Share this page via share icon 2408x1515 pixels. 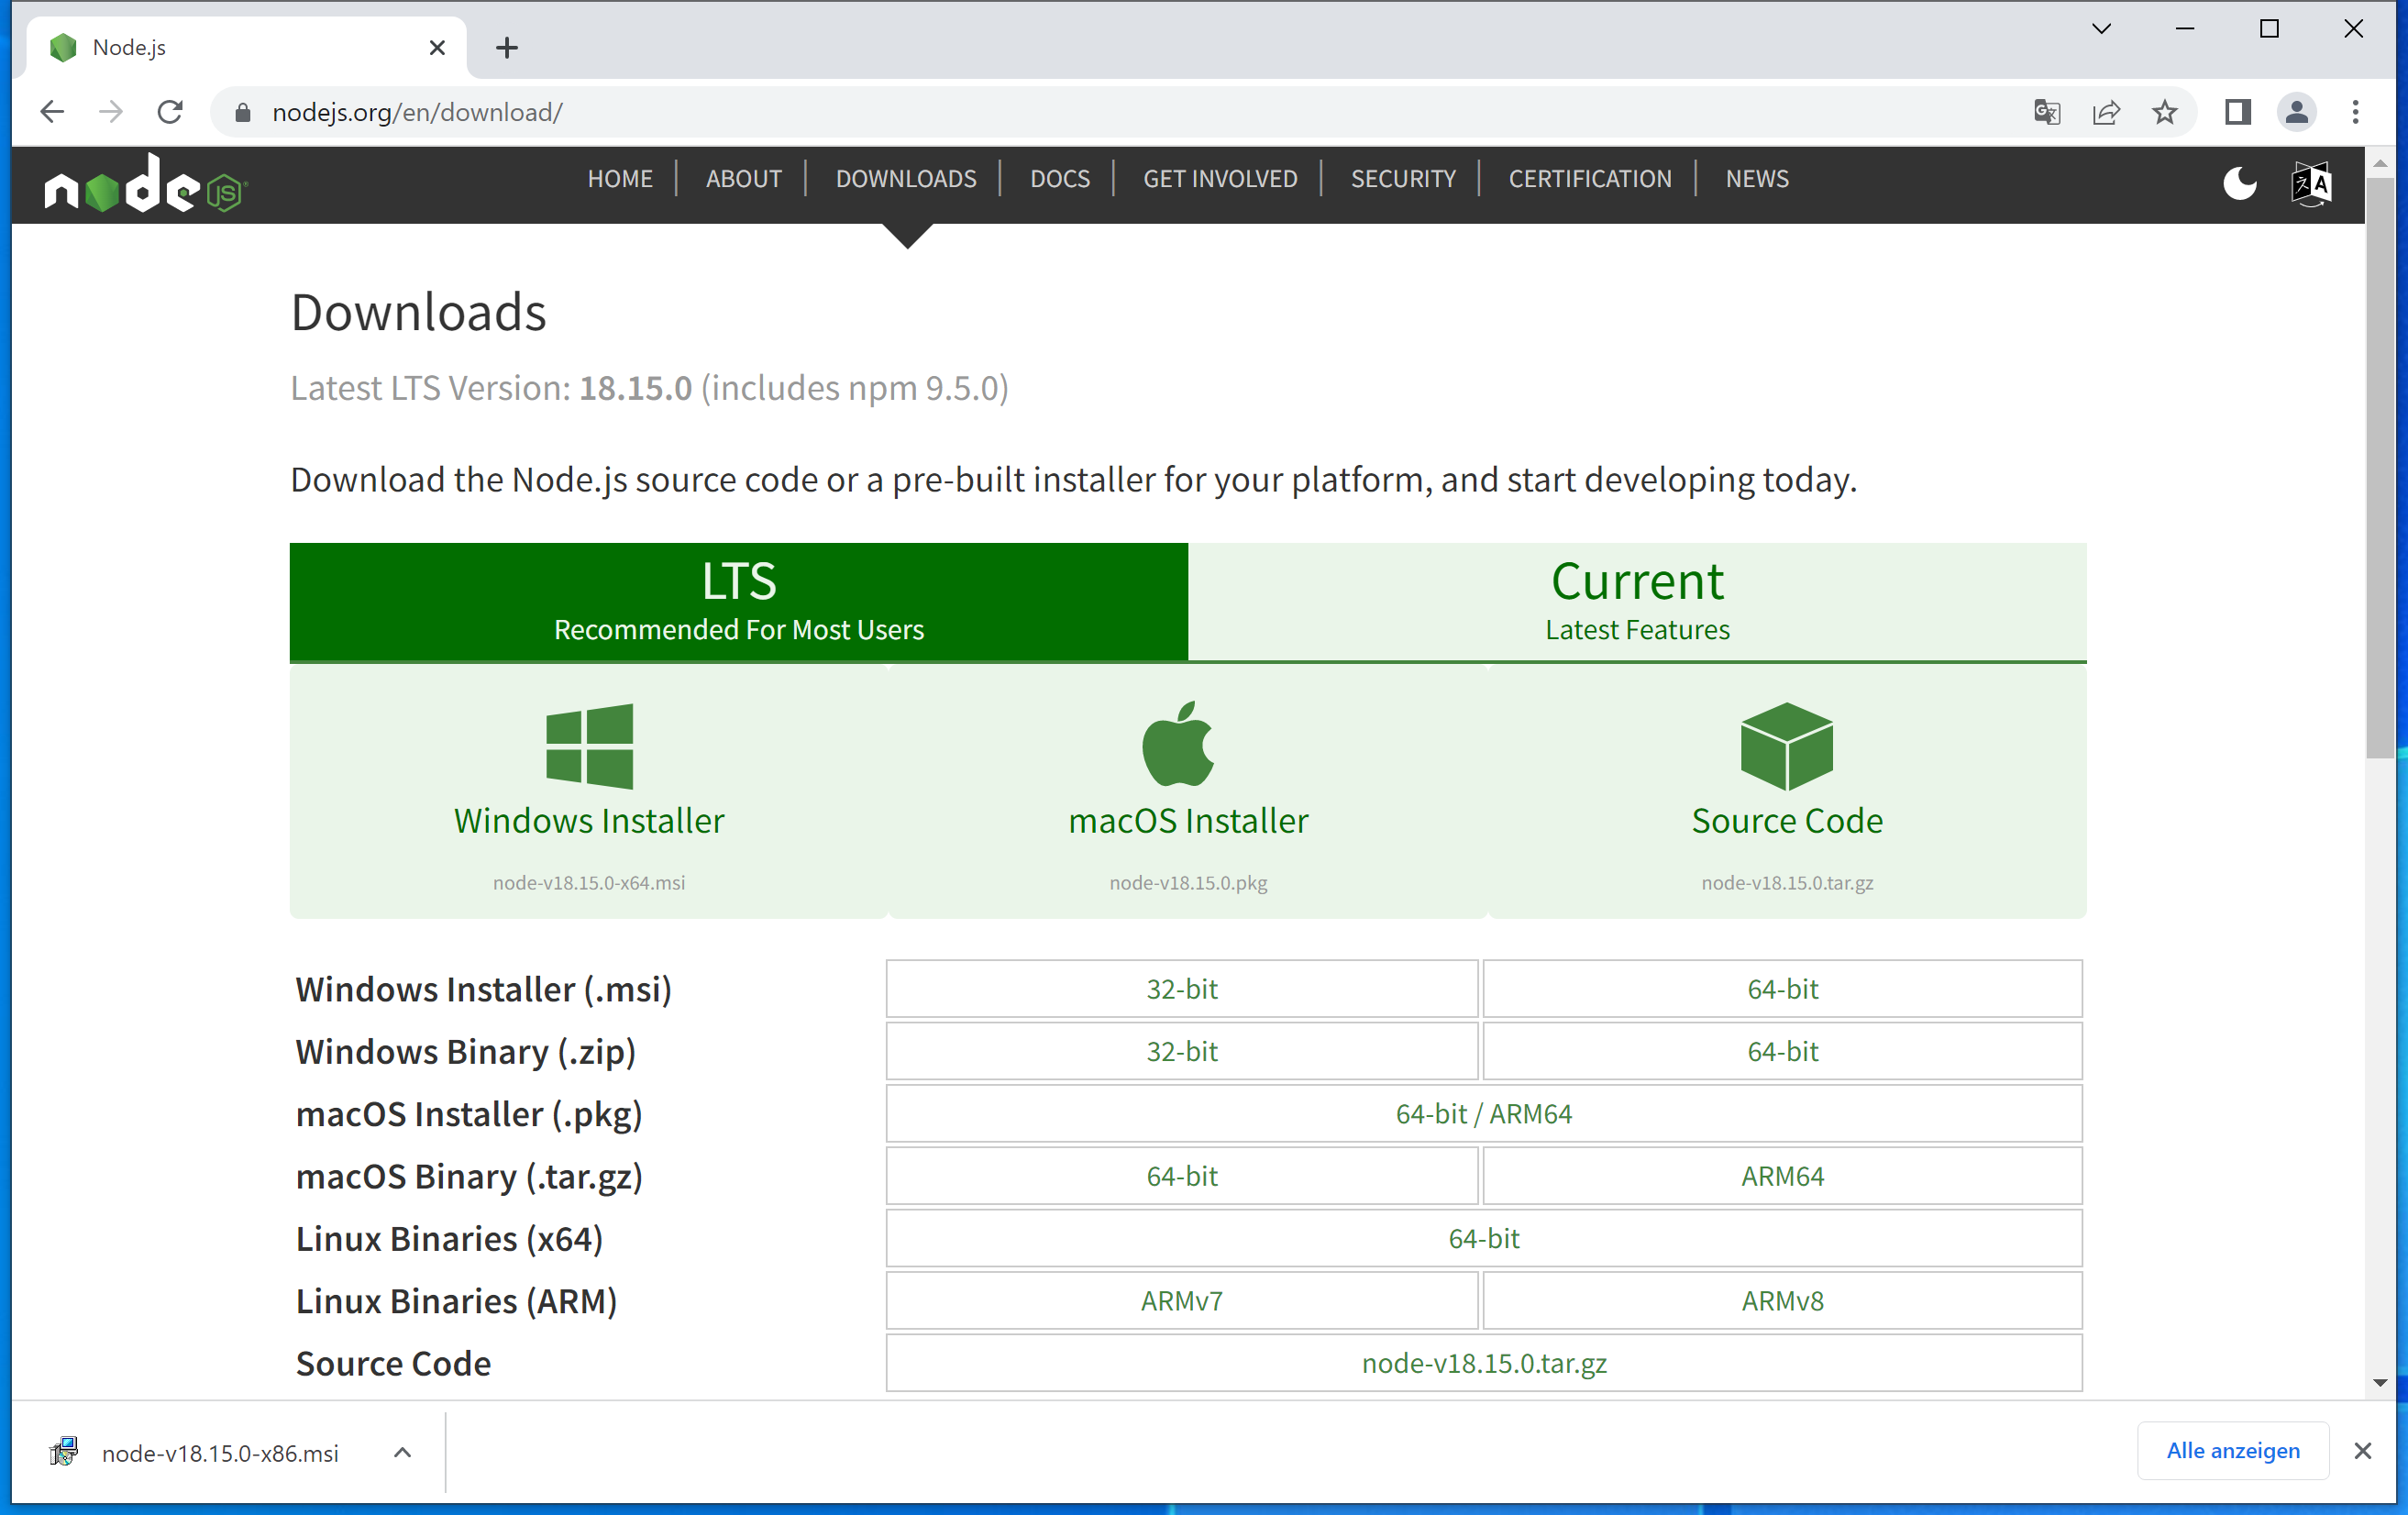(2106, 112)
